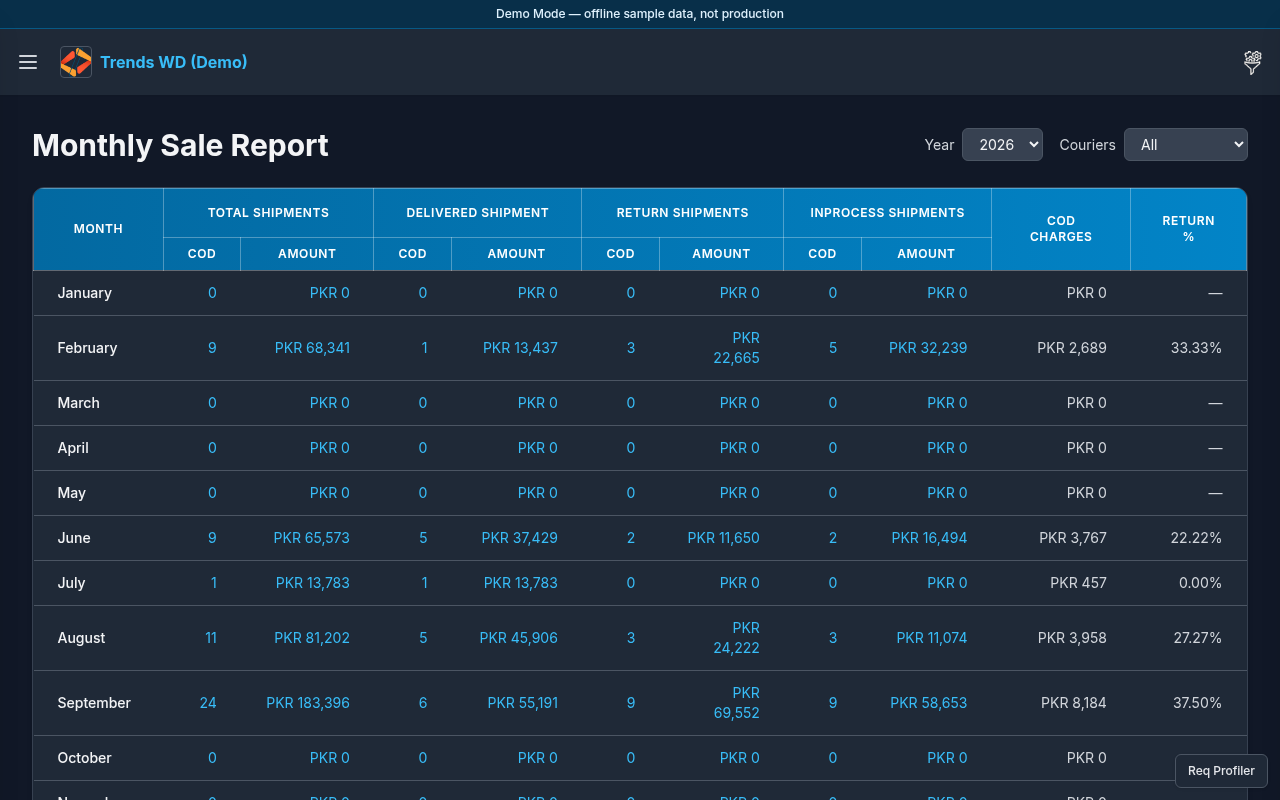Open September inprocess amount PKR 58,653
Screen dimensions: 1280x800
[929, 703]
